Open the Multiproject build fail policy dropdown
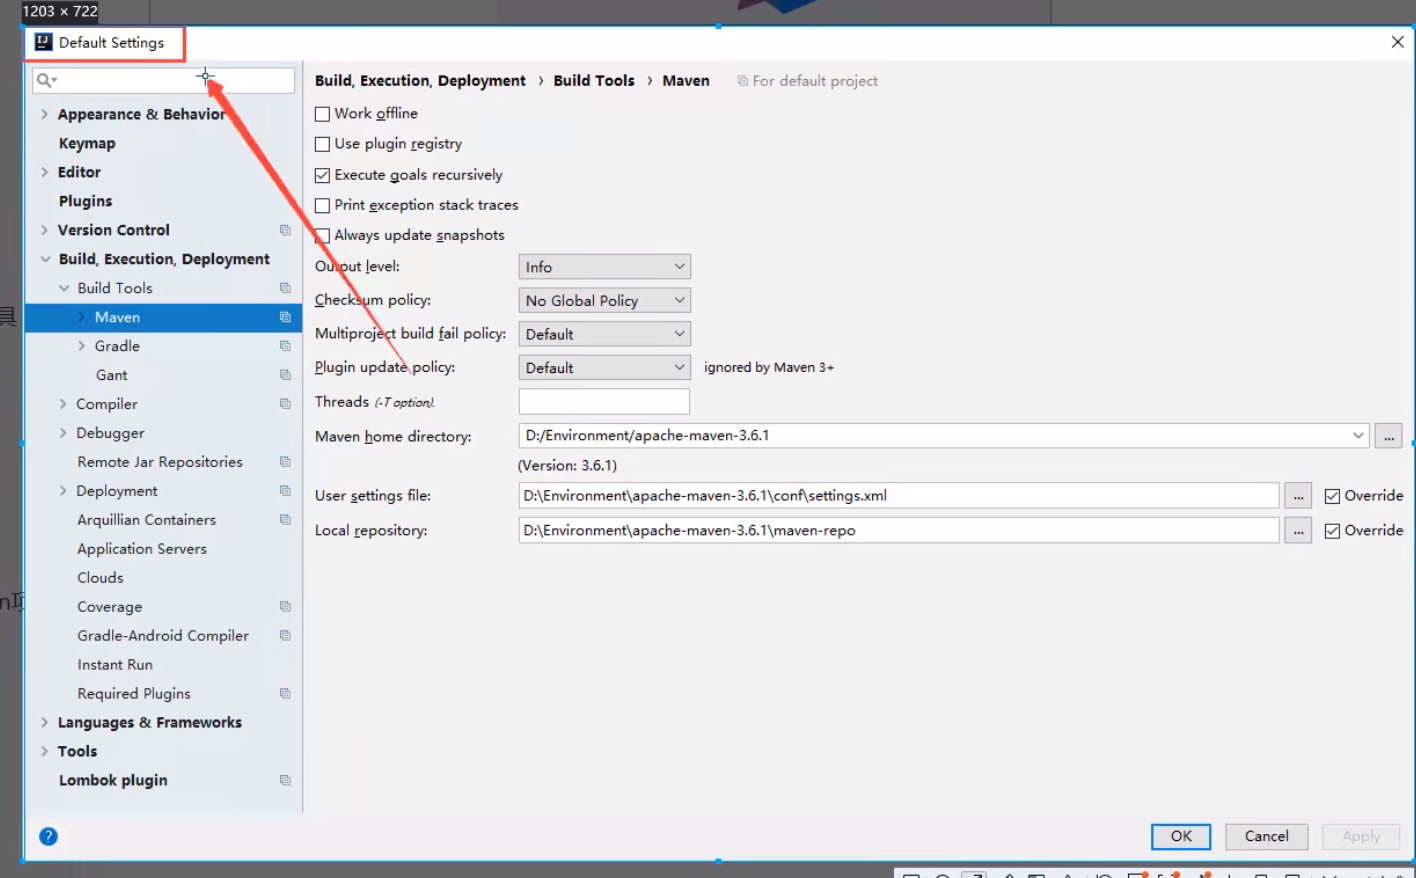The image size is (1416, 878). [604, 334]
